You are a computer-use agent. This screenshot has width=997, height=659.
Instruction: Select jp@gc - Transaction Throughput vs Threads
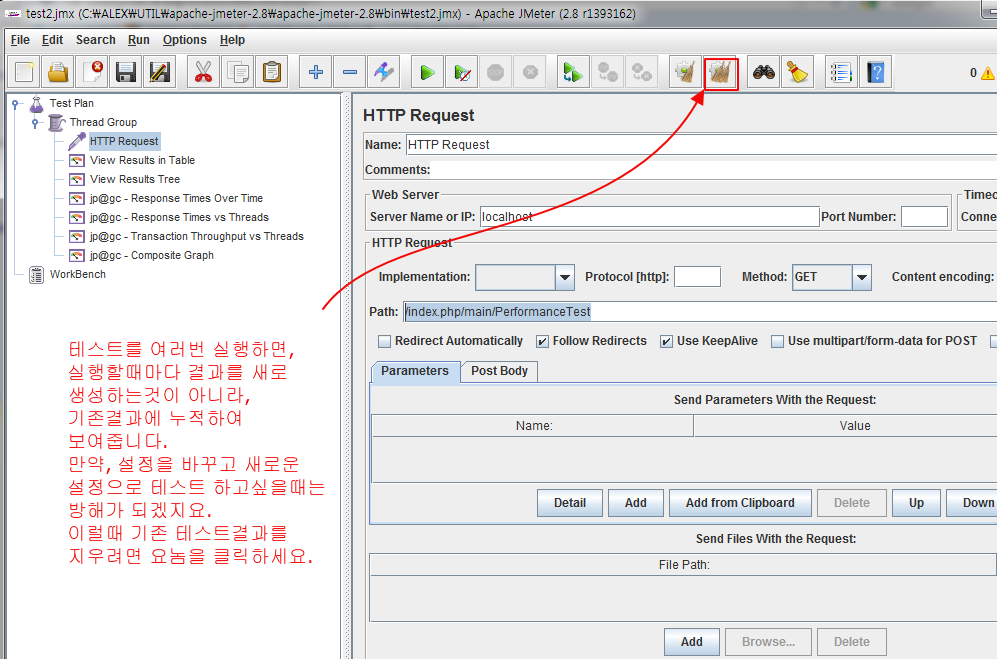coord(196,237)
